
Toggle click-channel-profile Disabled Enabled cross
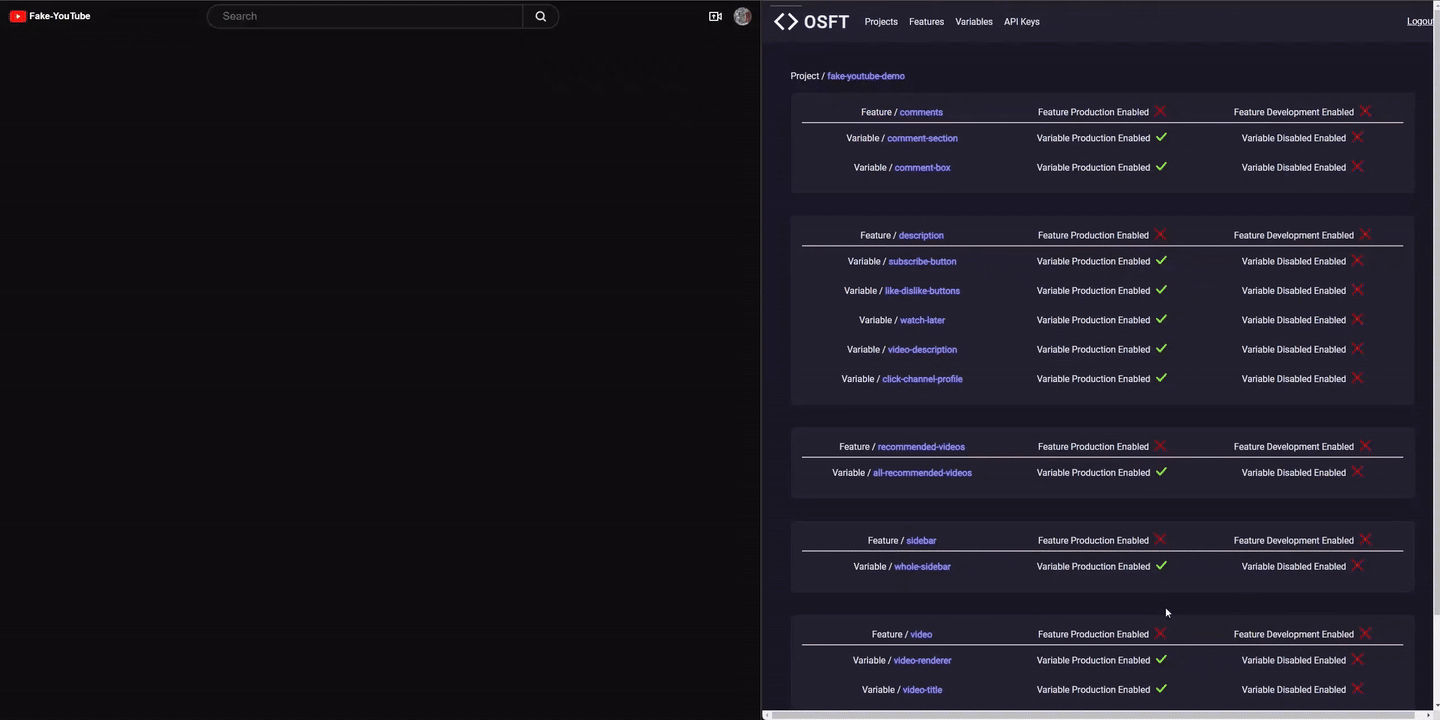[1357, 378]
